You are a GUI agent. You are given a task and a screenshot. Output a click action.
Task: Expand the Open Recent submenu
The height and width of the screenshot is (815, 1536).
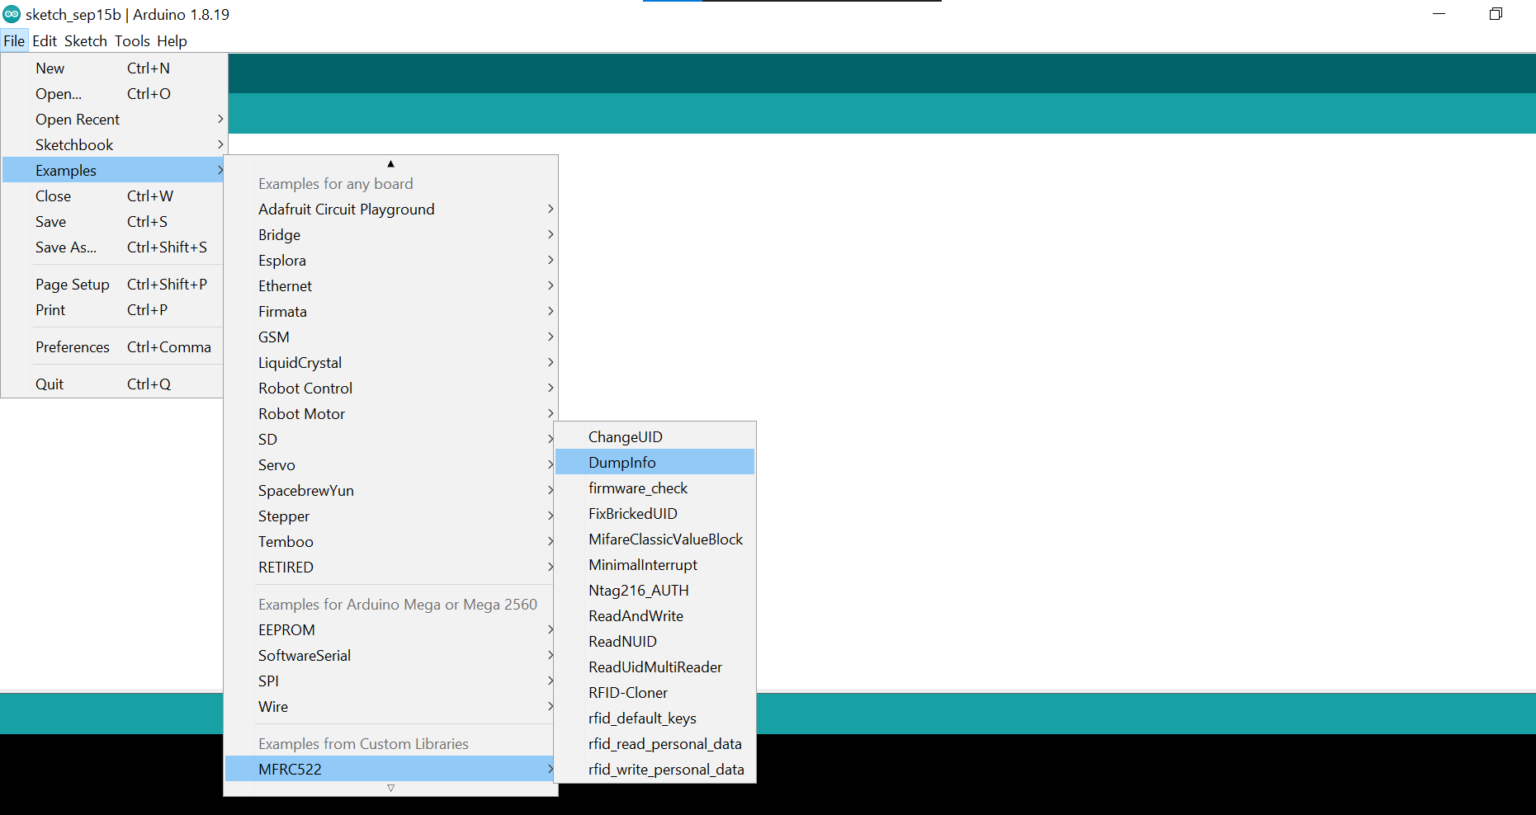pyautogui.click(x=78, y=119)
